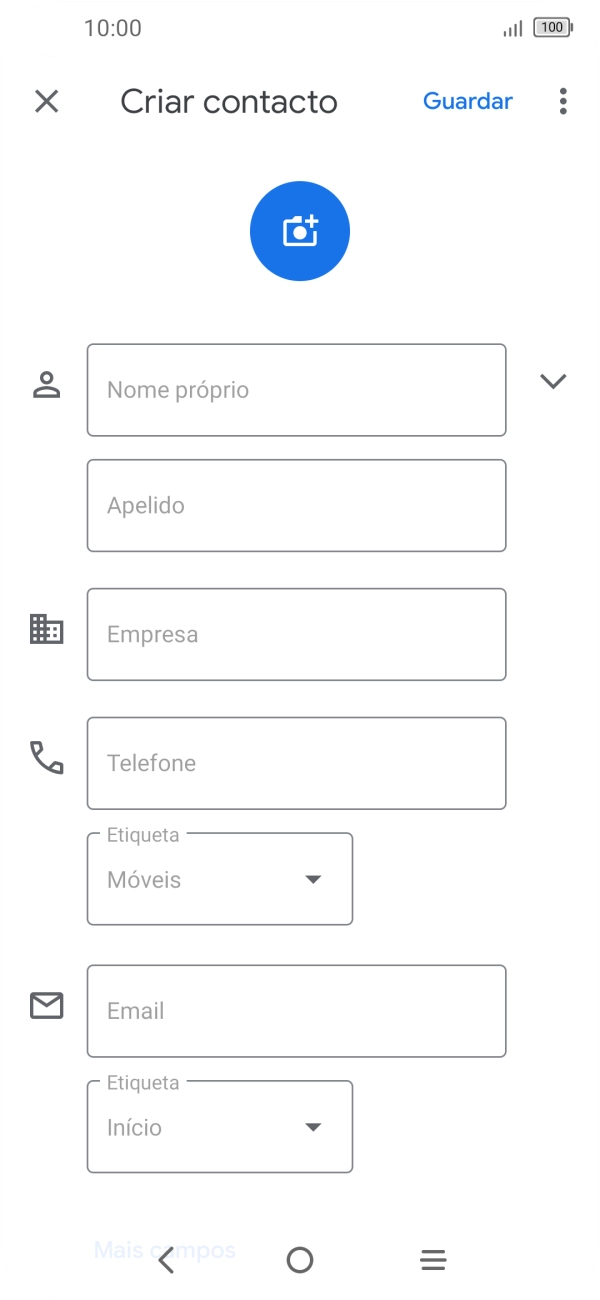Click the add contact photo camera icon
600x1300 pixels.
point(299,230)
